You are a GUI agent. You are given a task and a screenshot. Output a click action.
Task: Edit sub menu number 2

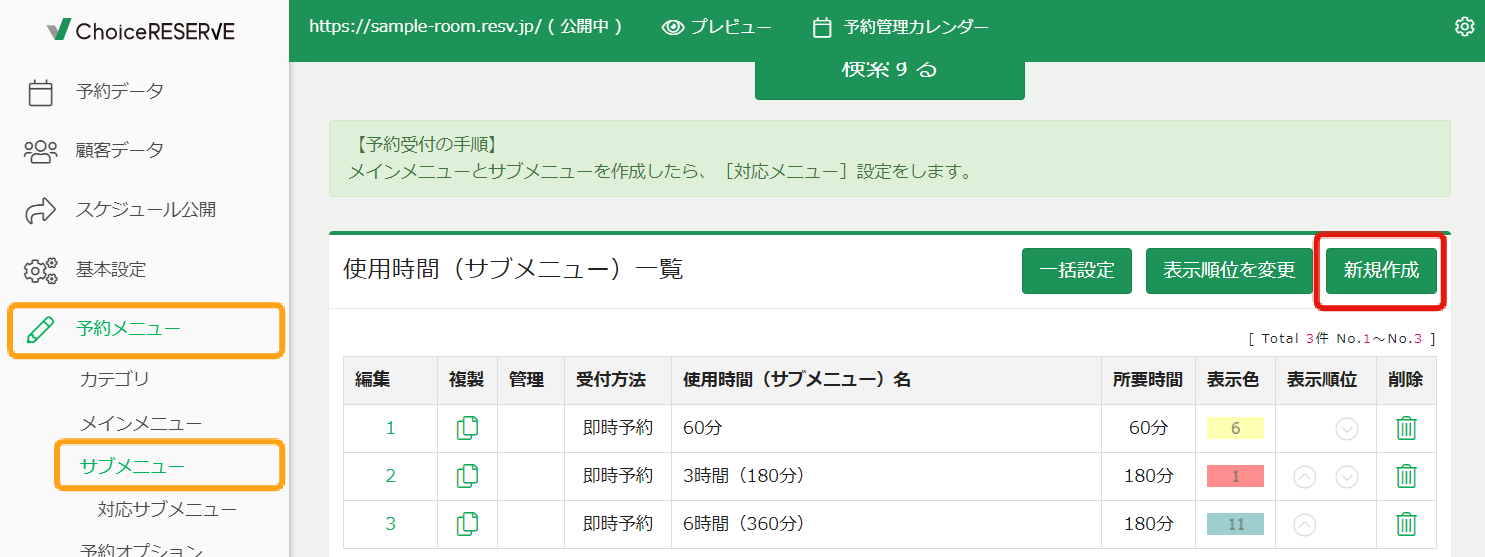coord(391,476)
